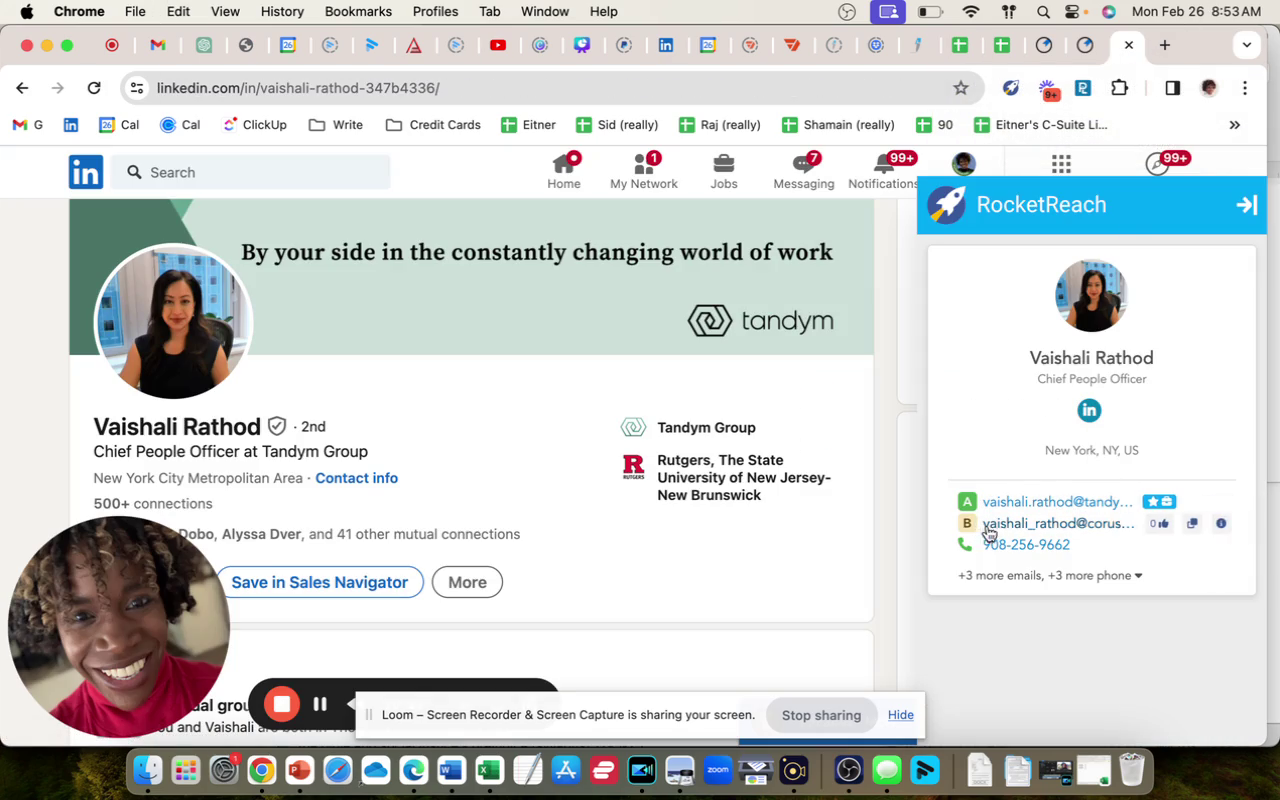The width and height of the screenshot is (1280, 800).
Task: Click the Chrome address bar URL
Action: pyautogui.click(x=298, y=88)
